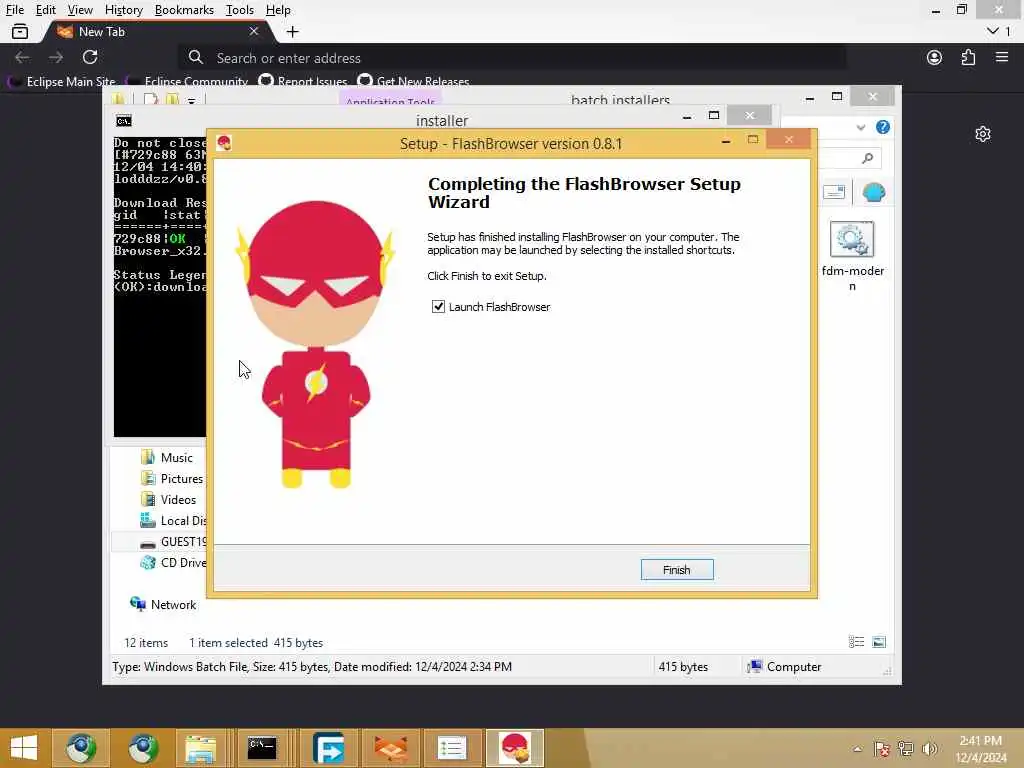1024x768 pixels.
Task: Select Music in Explorer navigation pane
Action: [168, 457]
